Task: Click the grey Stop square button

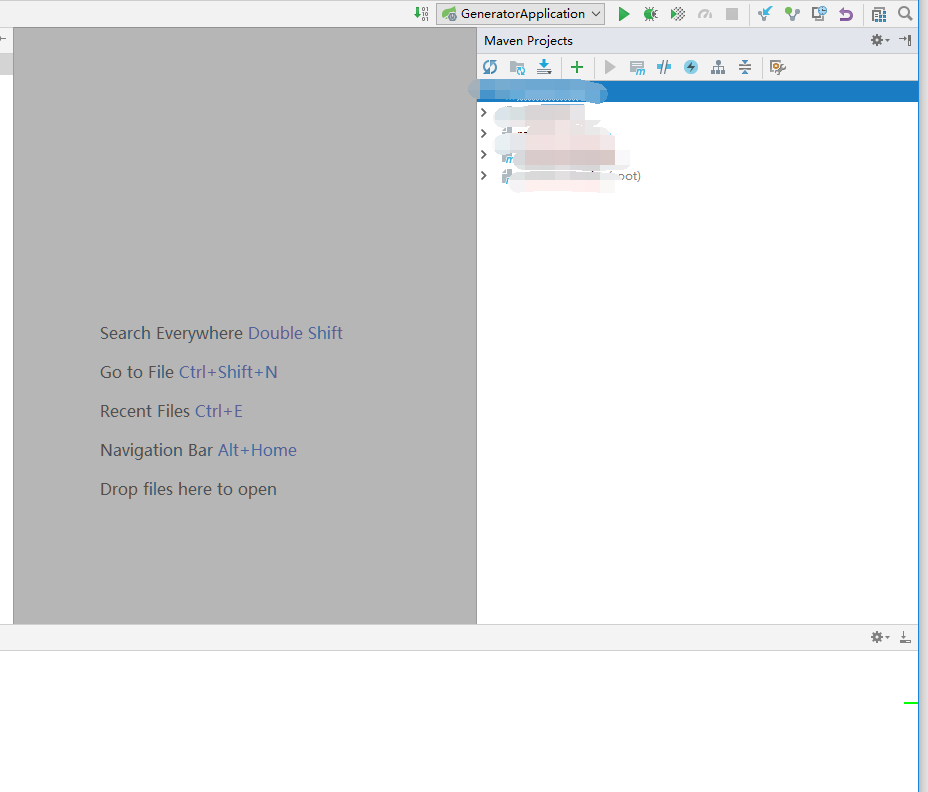Action: click(732, 14)
